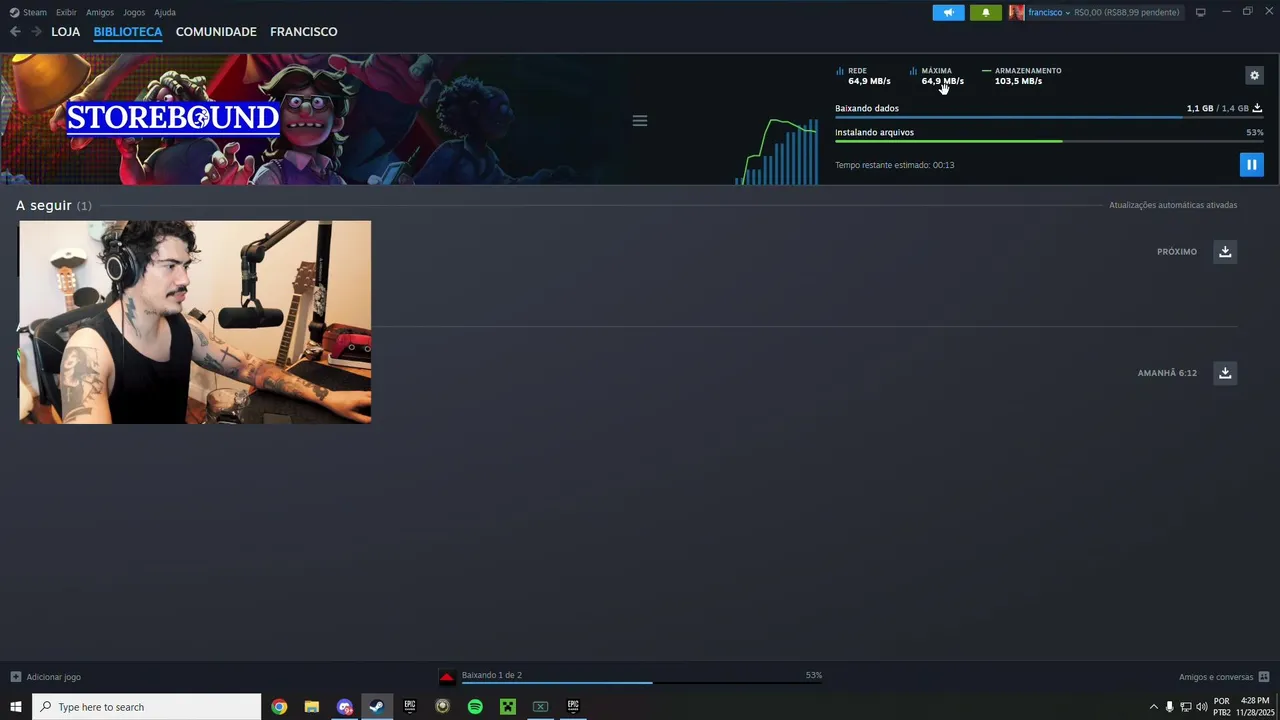Image resolution: width=1280 pixels, height=720 pixels.
Task: Open the Steam menu
Action: tap(28, 12)
